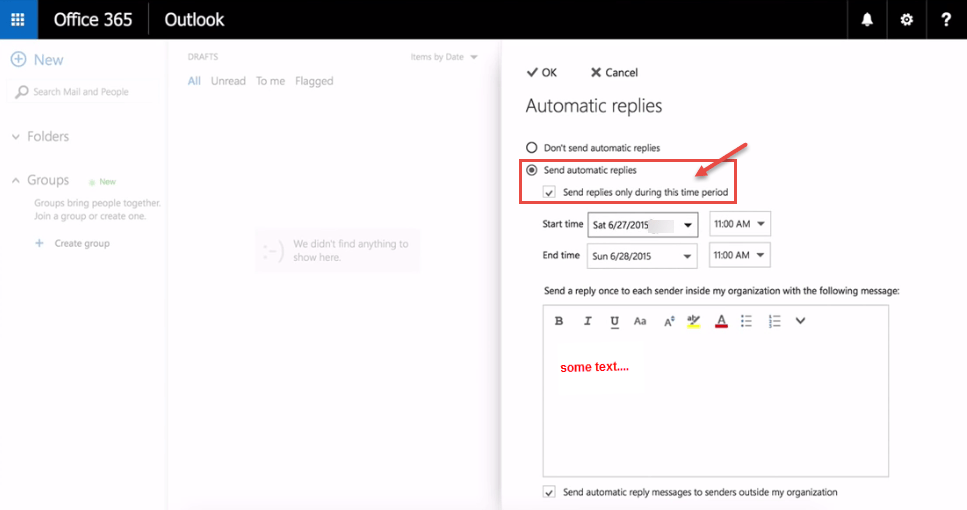Open the Office 365 app launcher grid

tap(19, 19)
